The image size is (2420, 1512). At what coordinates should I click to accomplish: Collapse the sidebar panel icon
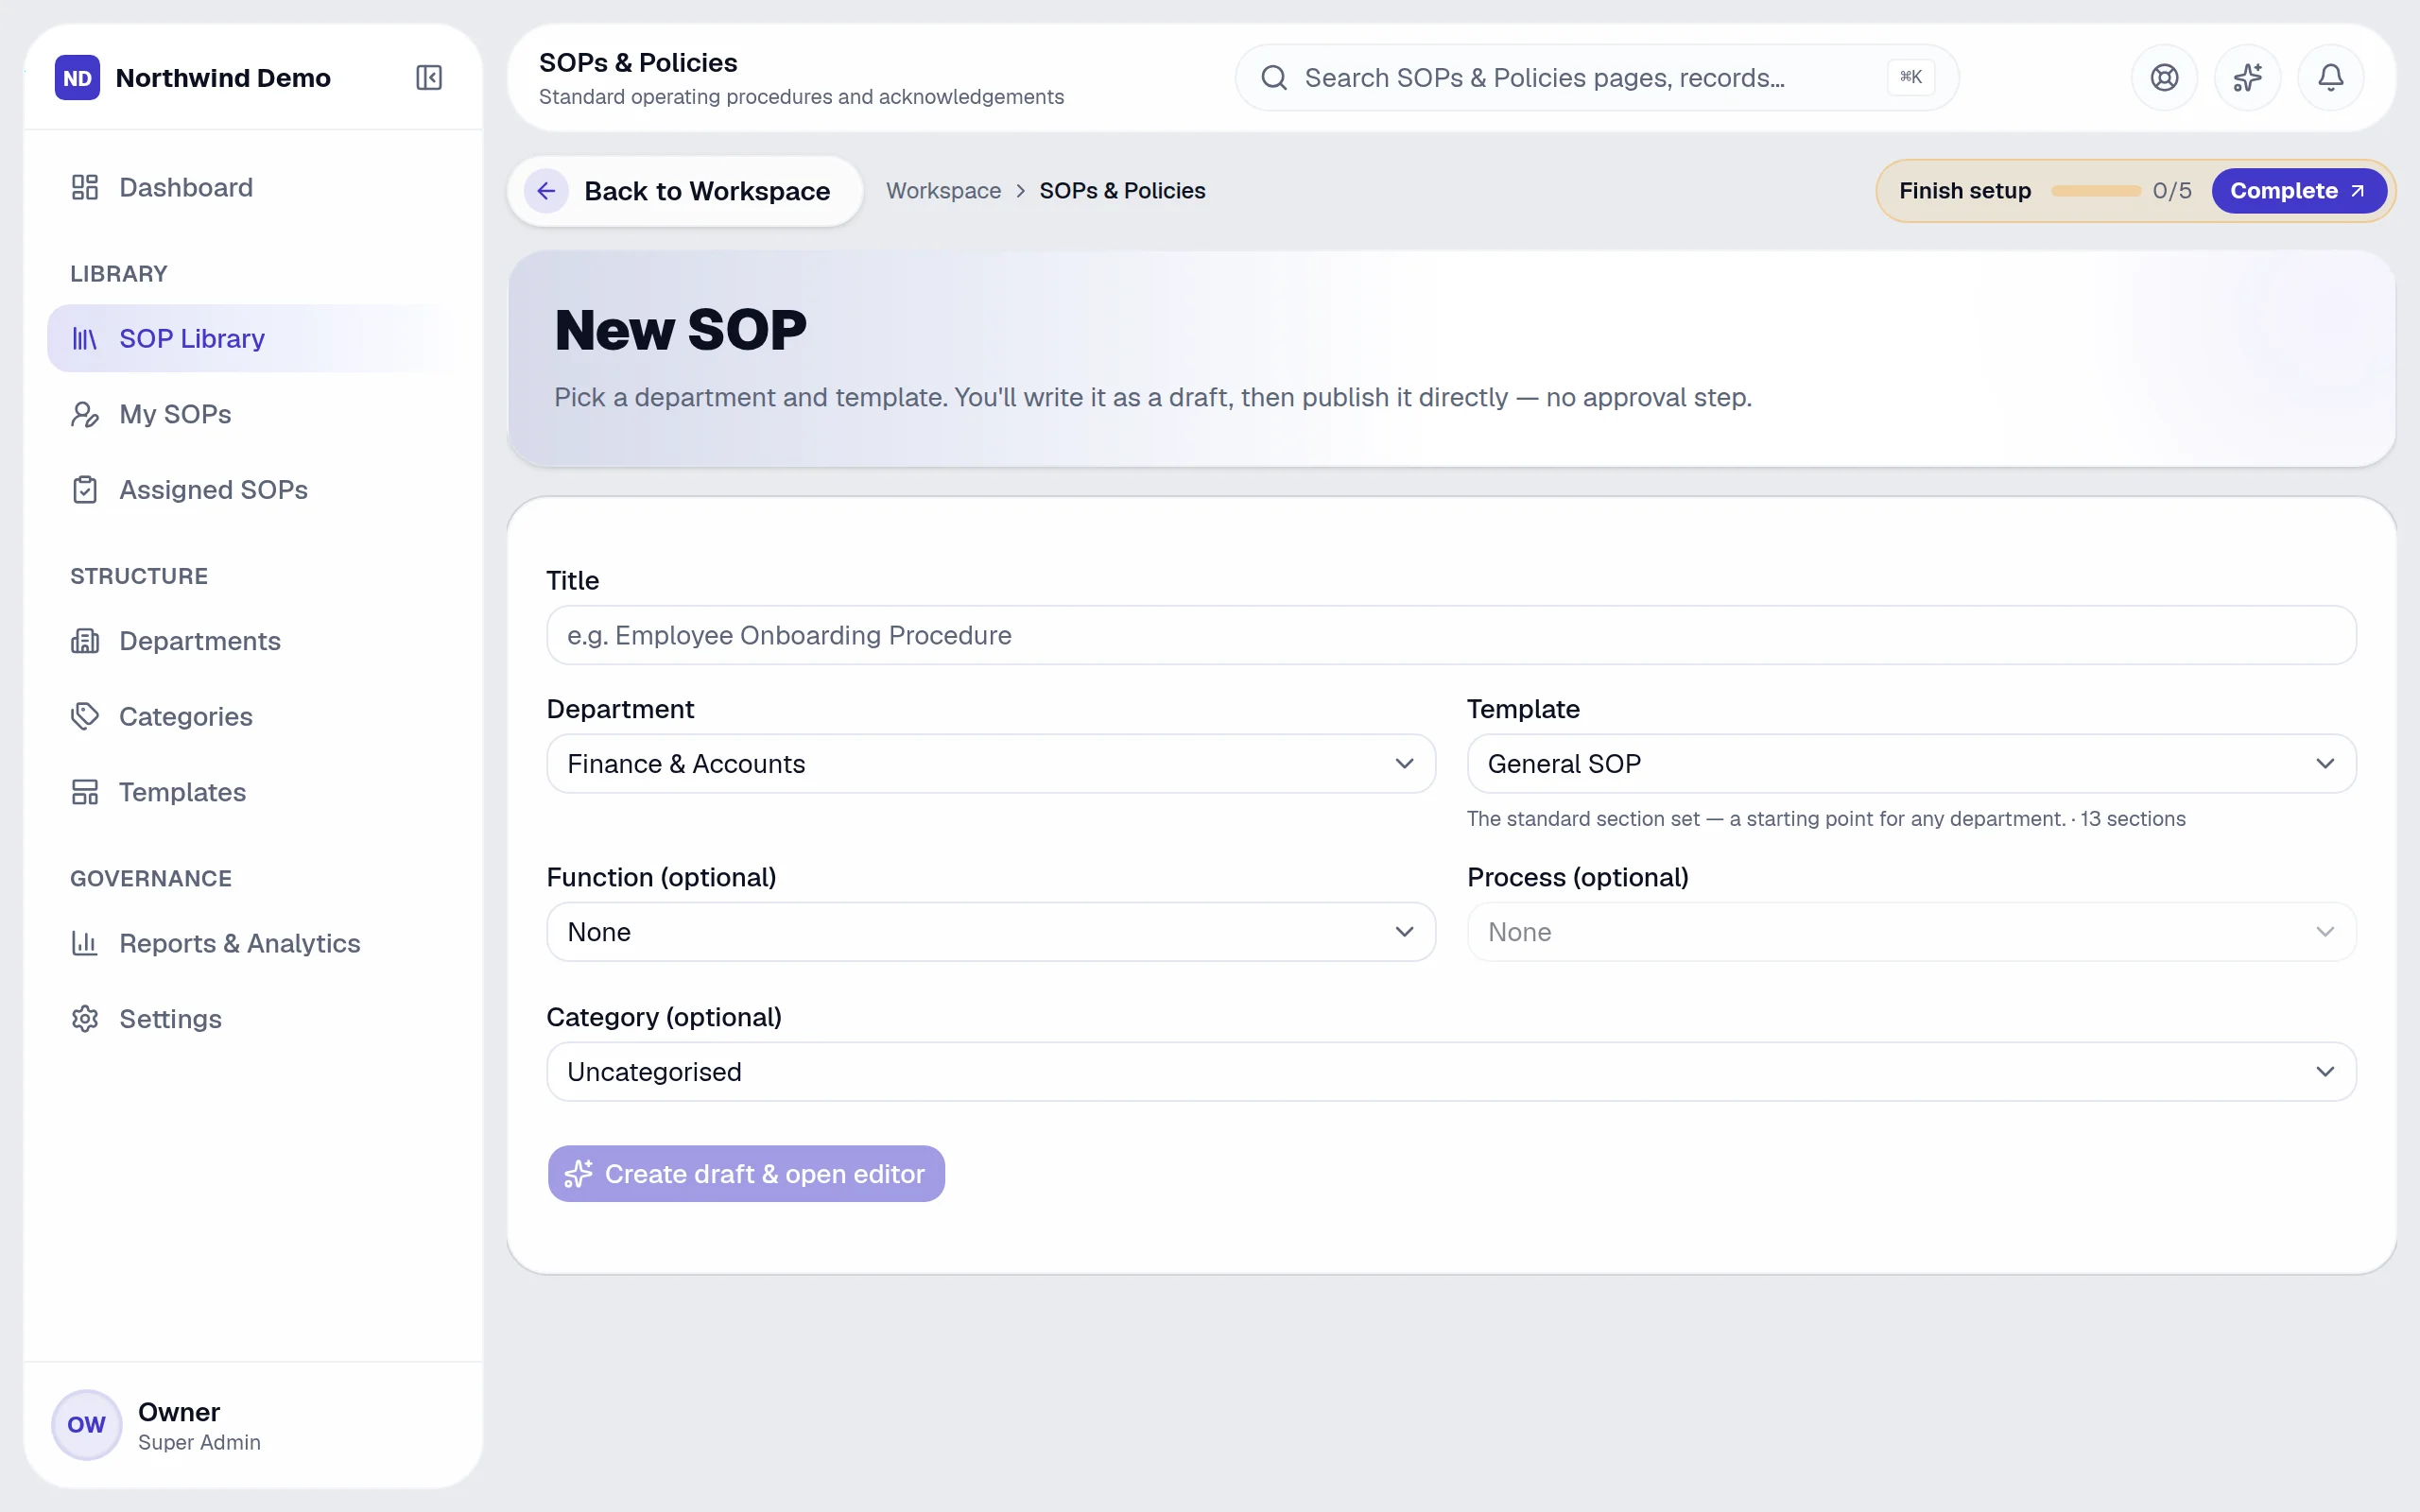pos(429,78)
